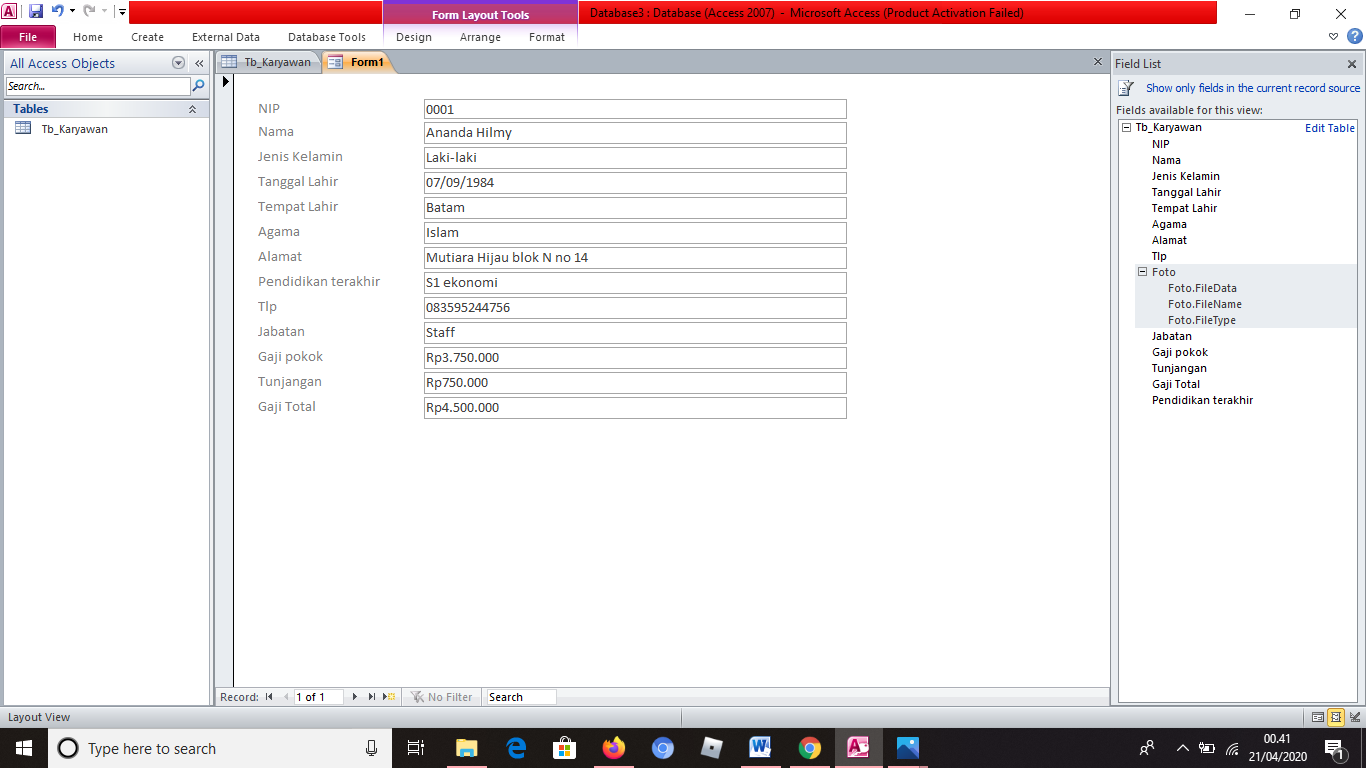
Task: Click inside the record Search box
Action: click(x=520, y=697)
